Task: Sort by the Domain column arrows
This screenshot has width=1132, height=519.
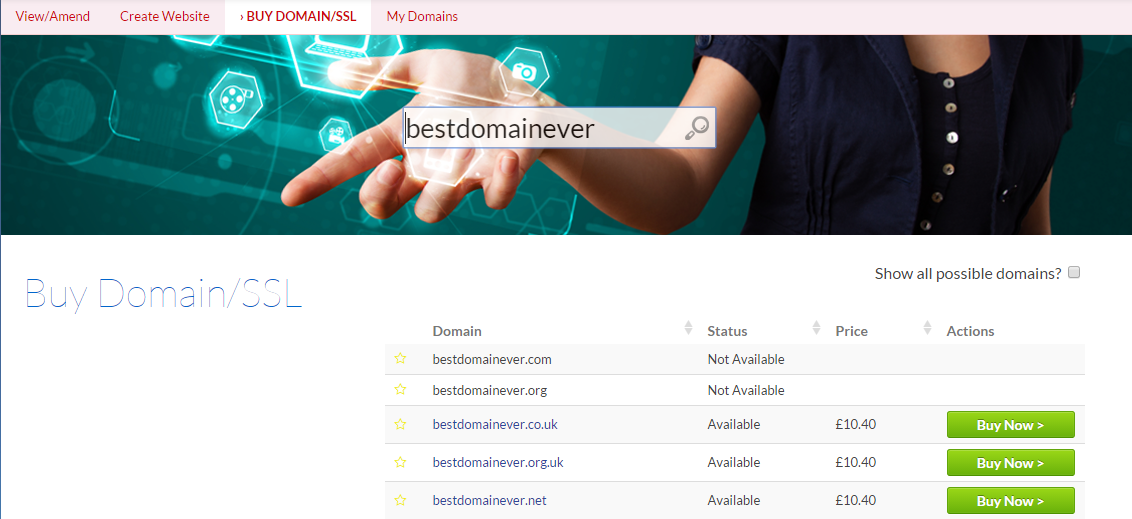Action: 688,328
